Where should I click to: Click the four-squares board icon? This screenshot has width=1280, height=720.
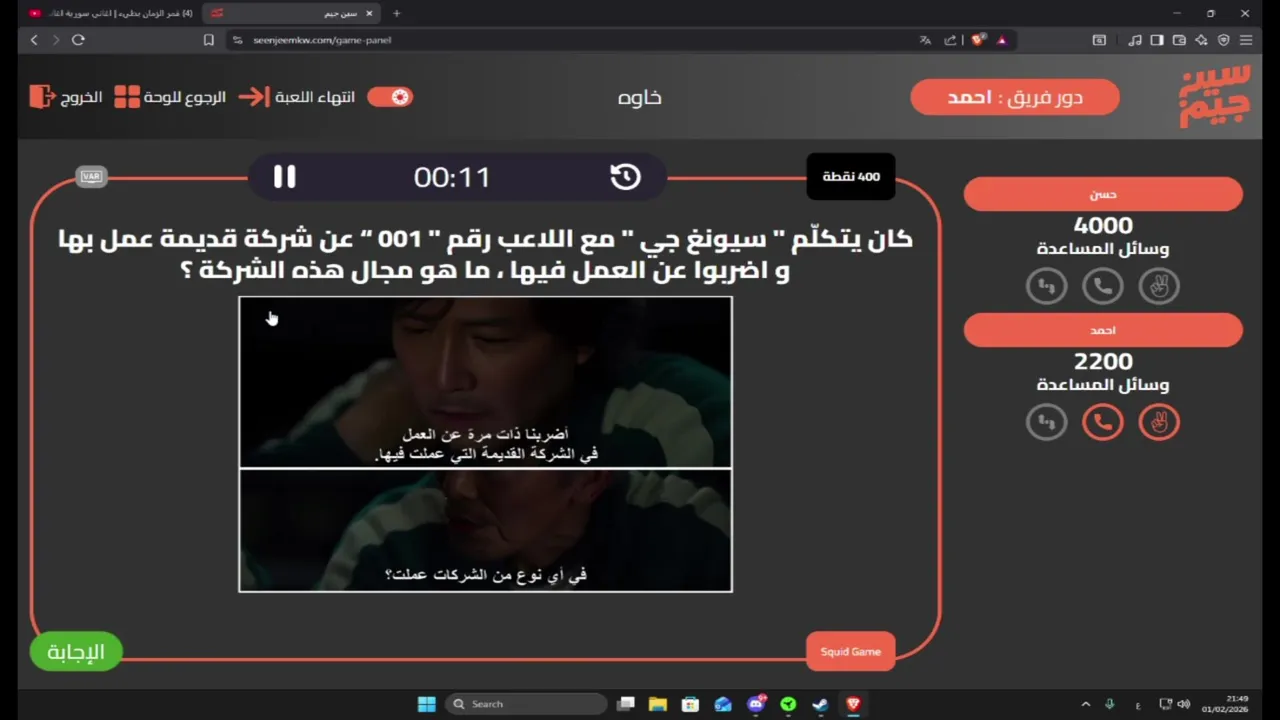pyautogui.click(x=127, y=97)
